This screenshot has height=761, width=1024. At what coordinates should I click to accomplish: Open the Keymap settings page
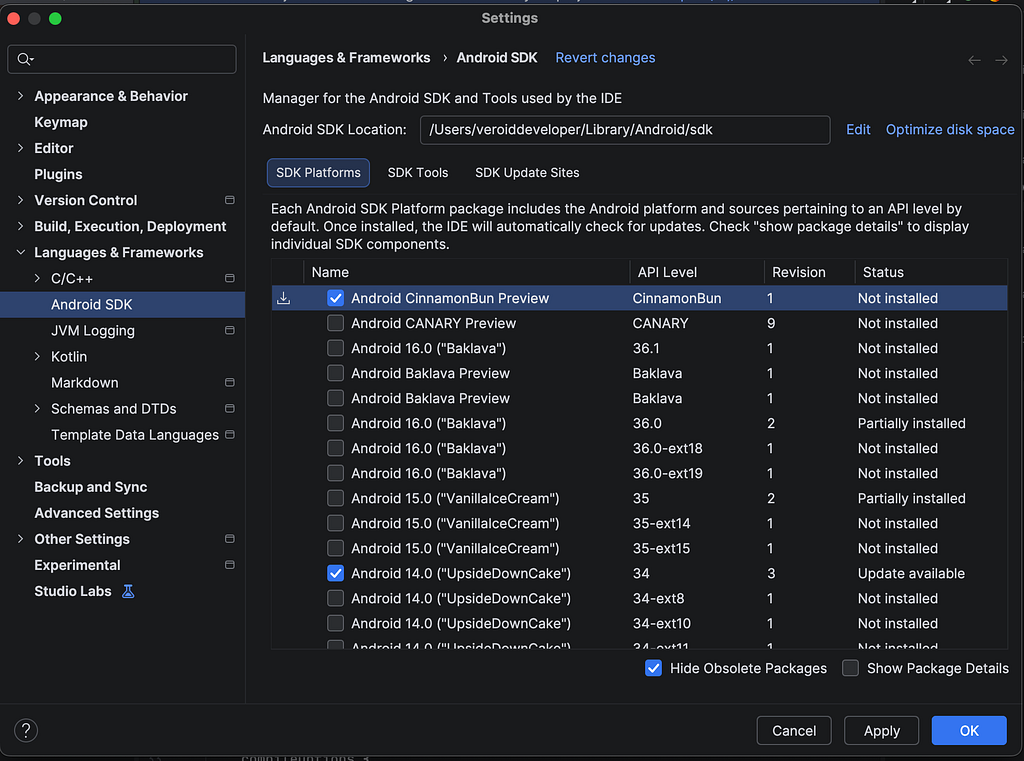61,122
